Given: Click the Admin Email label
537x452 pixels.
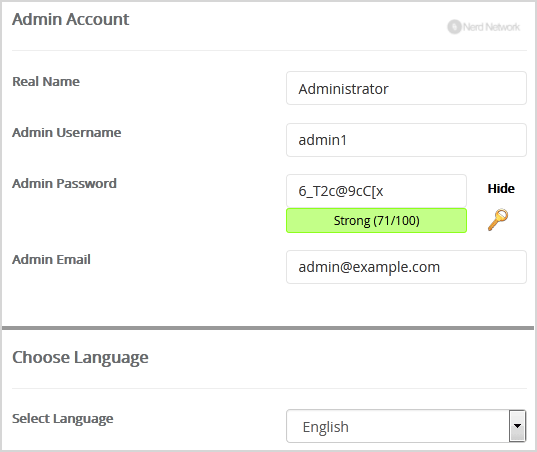Looking at the screenshot, I should [x=51, y=260].
